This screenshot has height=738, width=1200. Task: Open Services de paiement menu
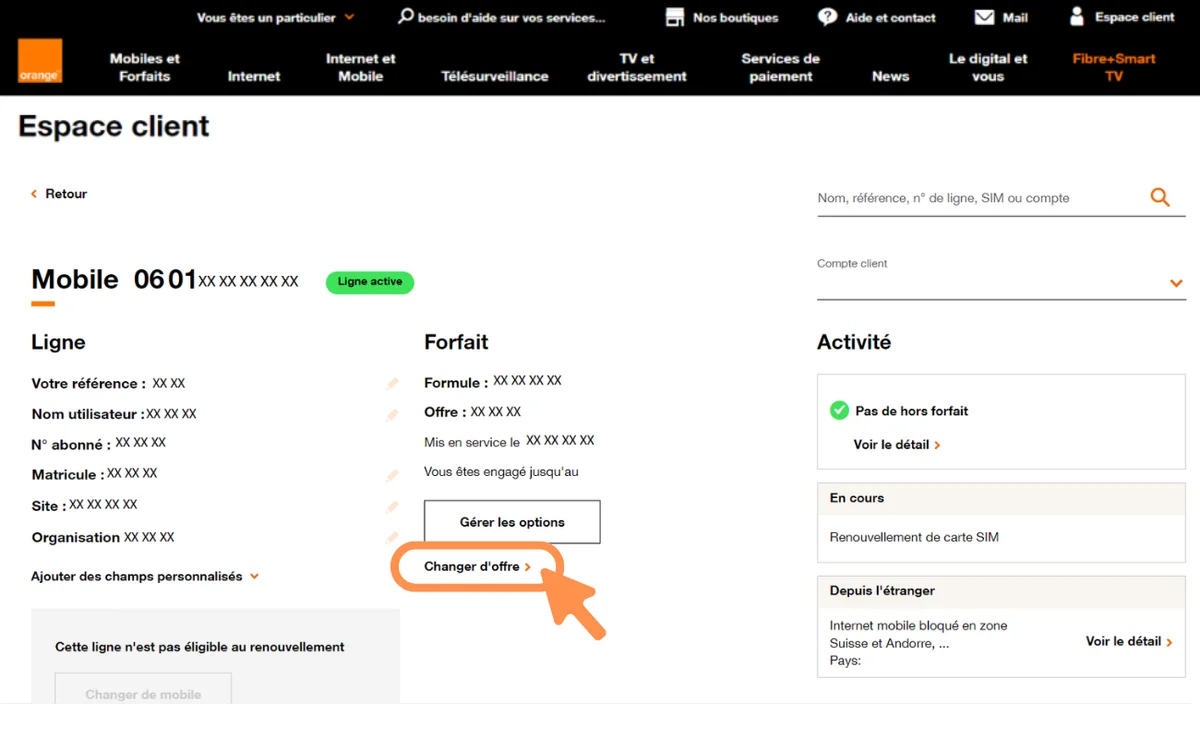coord(781,67)
